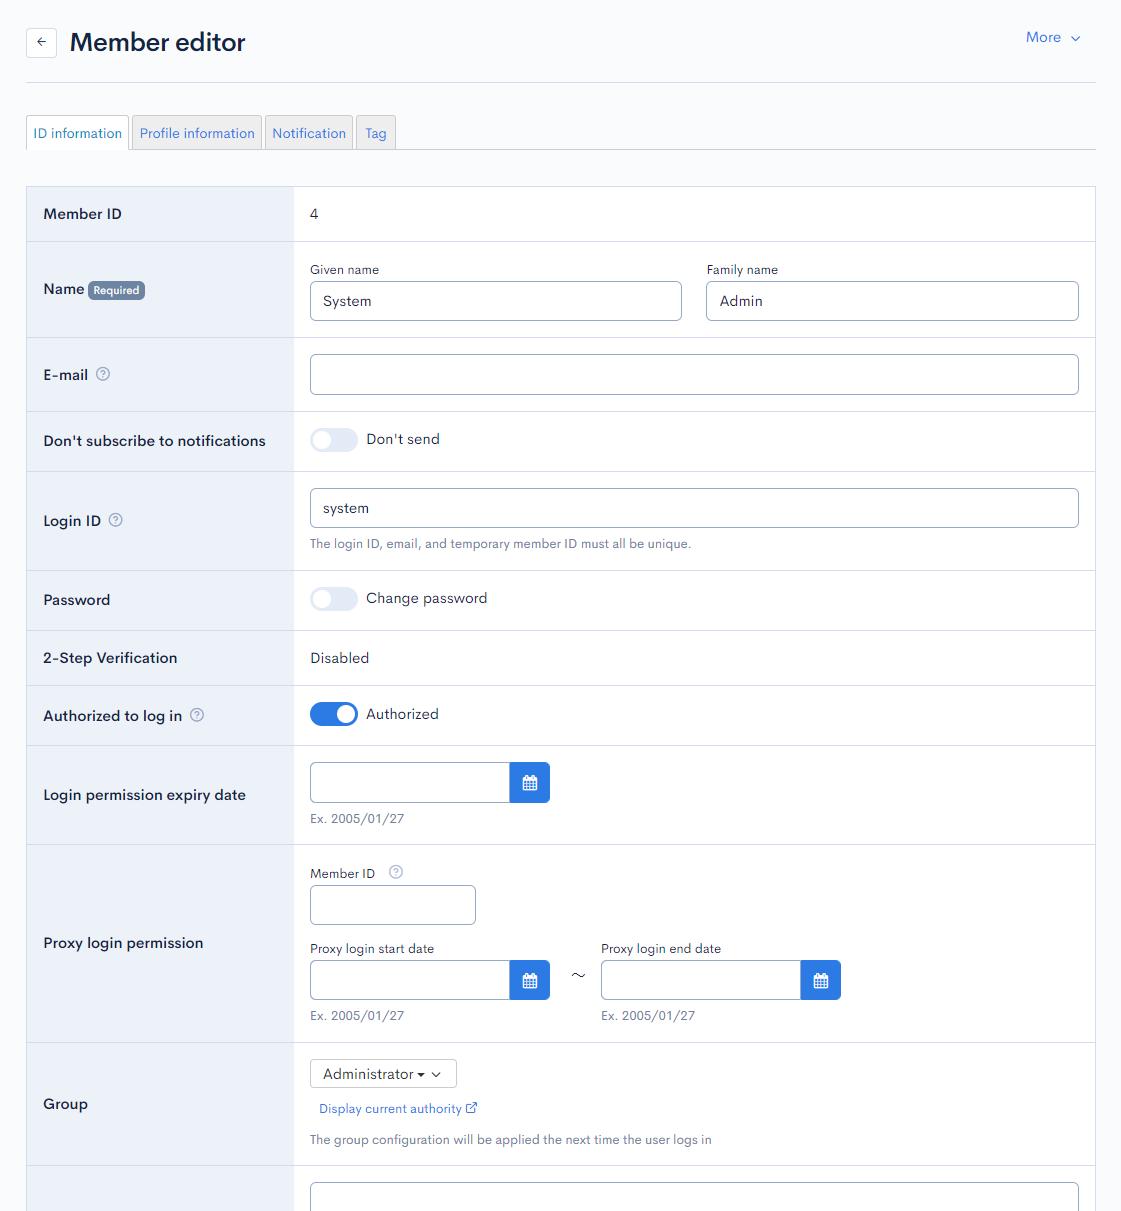Click the back arrow beside Member editor

click(40, 43)
